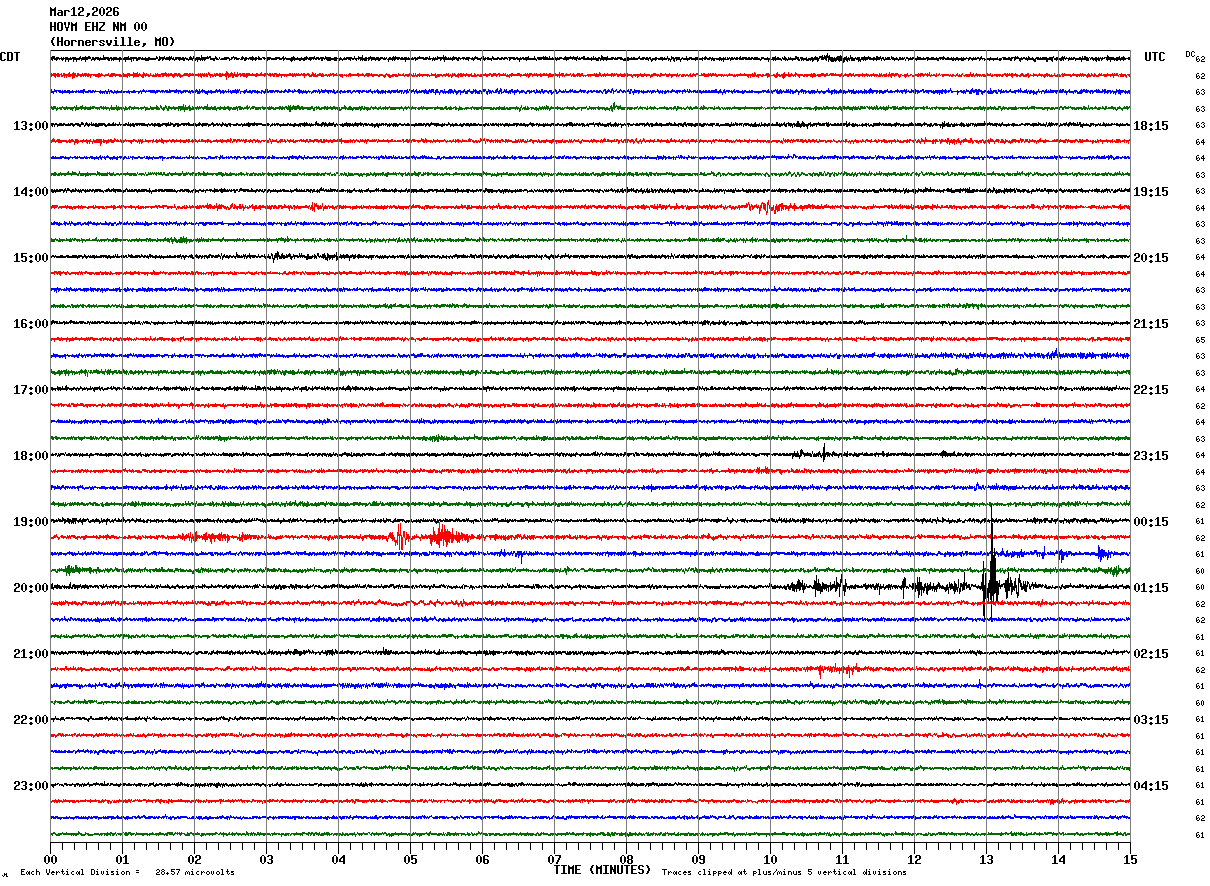Click the 18:15 UTC time label
Viewport: 1210px width, 886px height.
pos(1151,126)
